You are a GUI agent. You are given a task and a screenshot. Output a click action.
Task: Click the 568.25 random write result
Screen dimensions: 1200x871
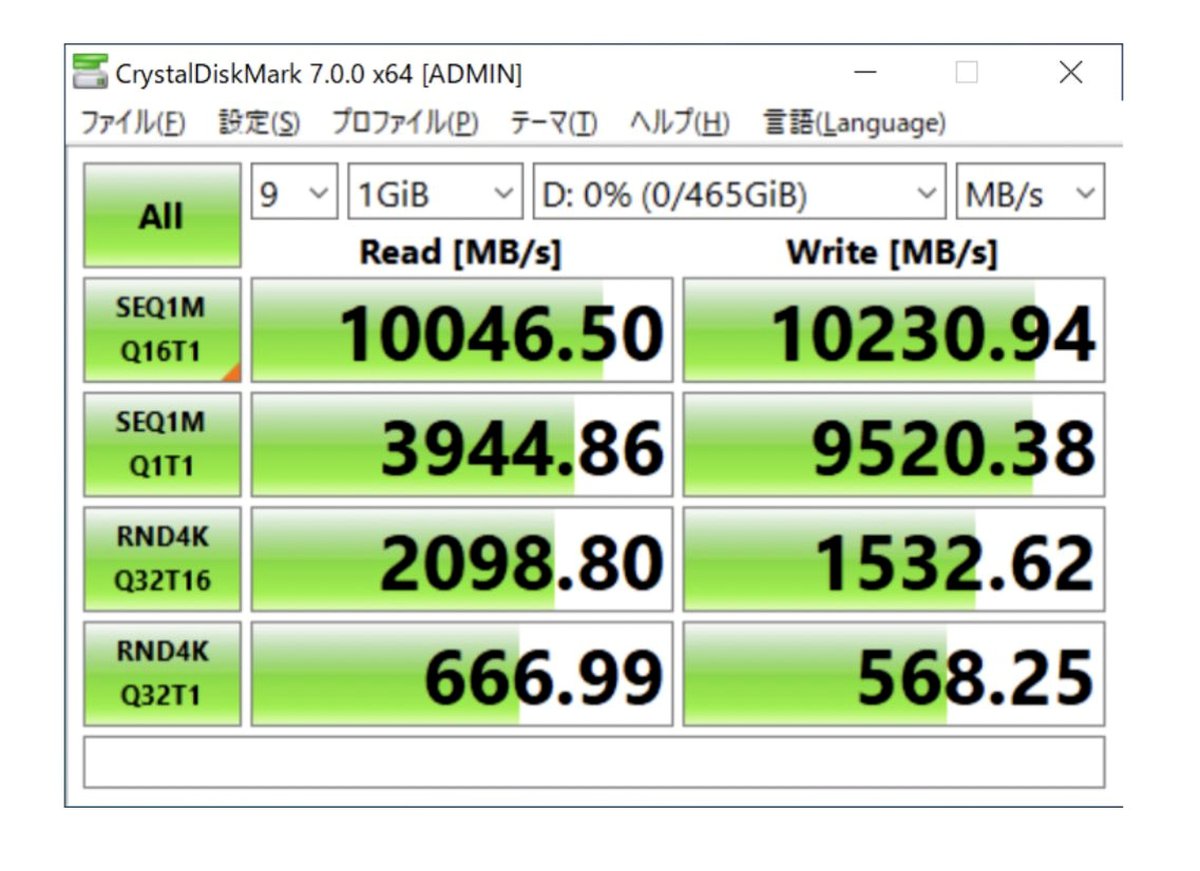894,675
